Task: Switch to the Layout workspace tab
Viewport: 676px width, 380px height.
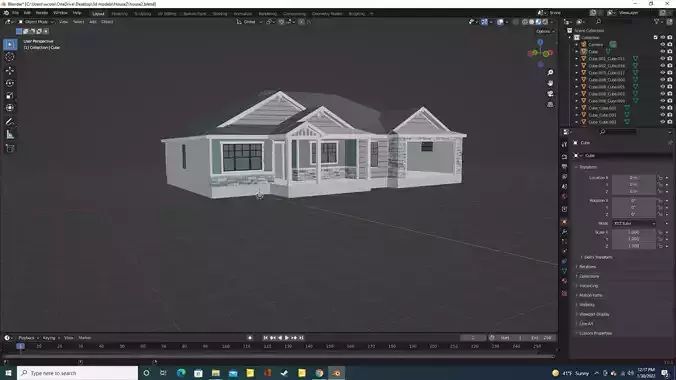Action: 98,14
